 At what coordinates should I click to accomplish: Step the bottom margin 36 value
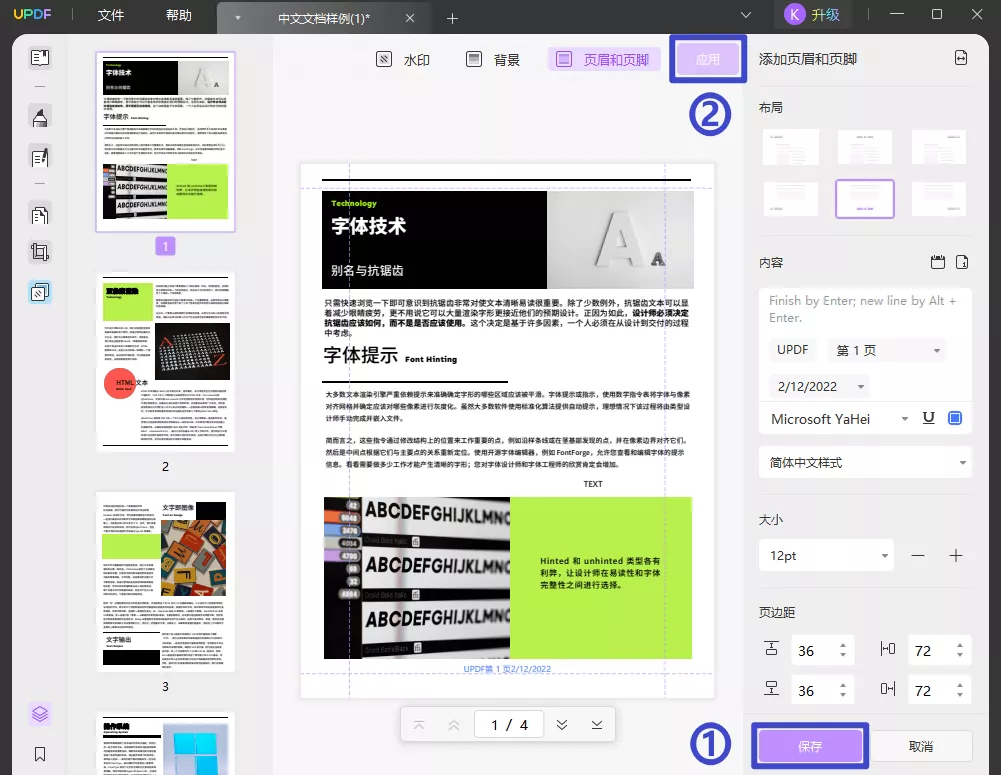point(843,690)
